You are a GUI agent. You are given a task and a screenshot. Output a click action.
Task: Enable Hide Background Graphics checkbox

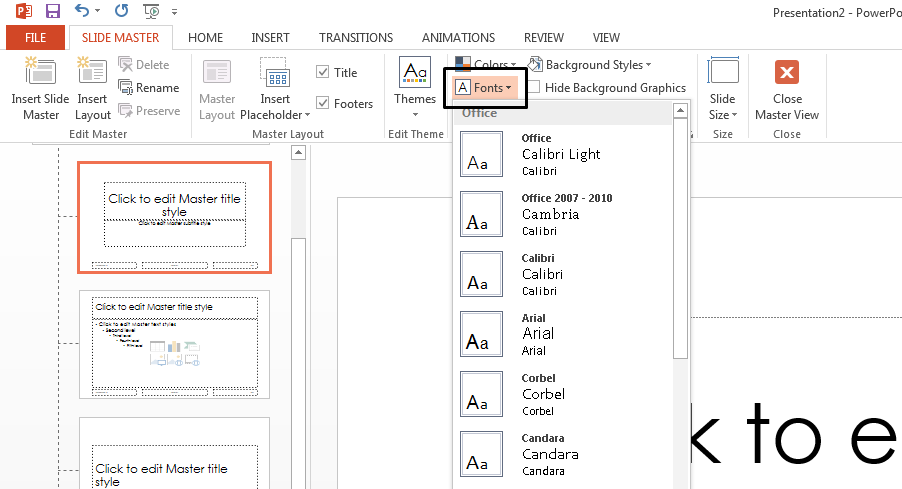[x=534, y=88]
